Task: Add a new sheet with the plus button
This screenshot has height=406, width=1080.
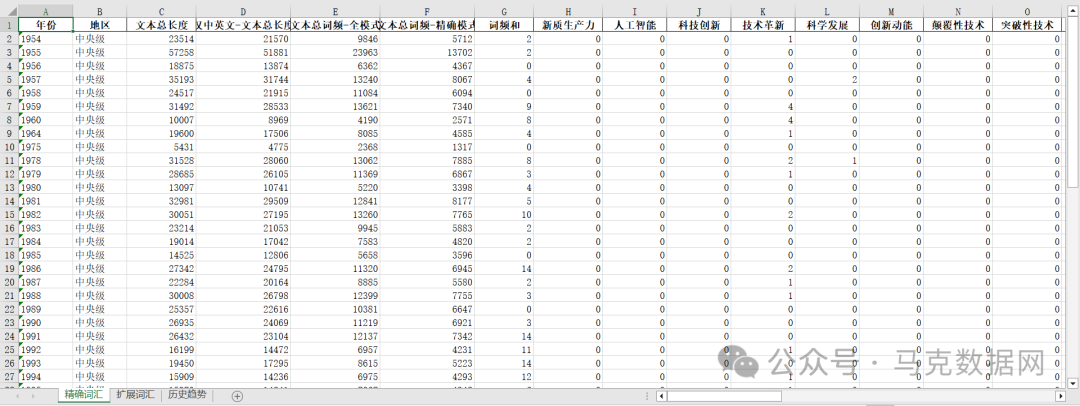Action: (237, 396)
